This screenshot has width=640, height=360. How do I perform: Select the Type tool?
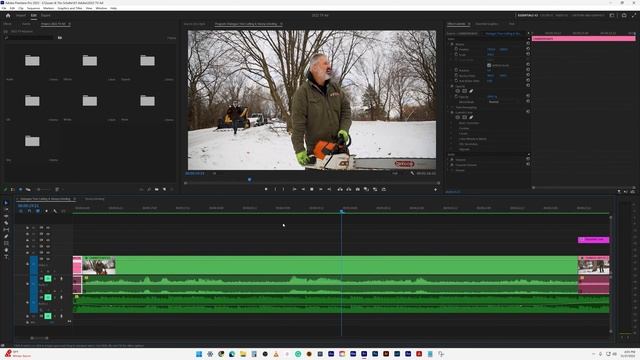click(x=6, y=257)
